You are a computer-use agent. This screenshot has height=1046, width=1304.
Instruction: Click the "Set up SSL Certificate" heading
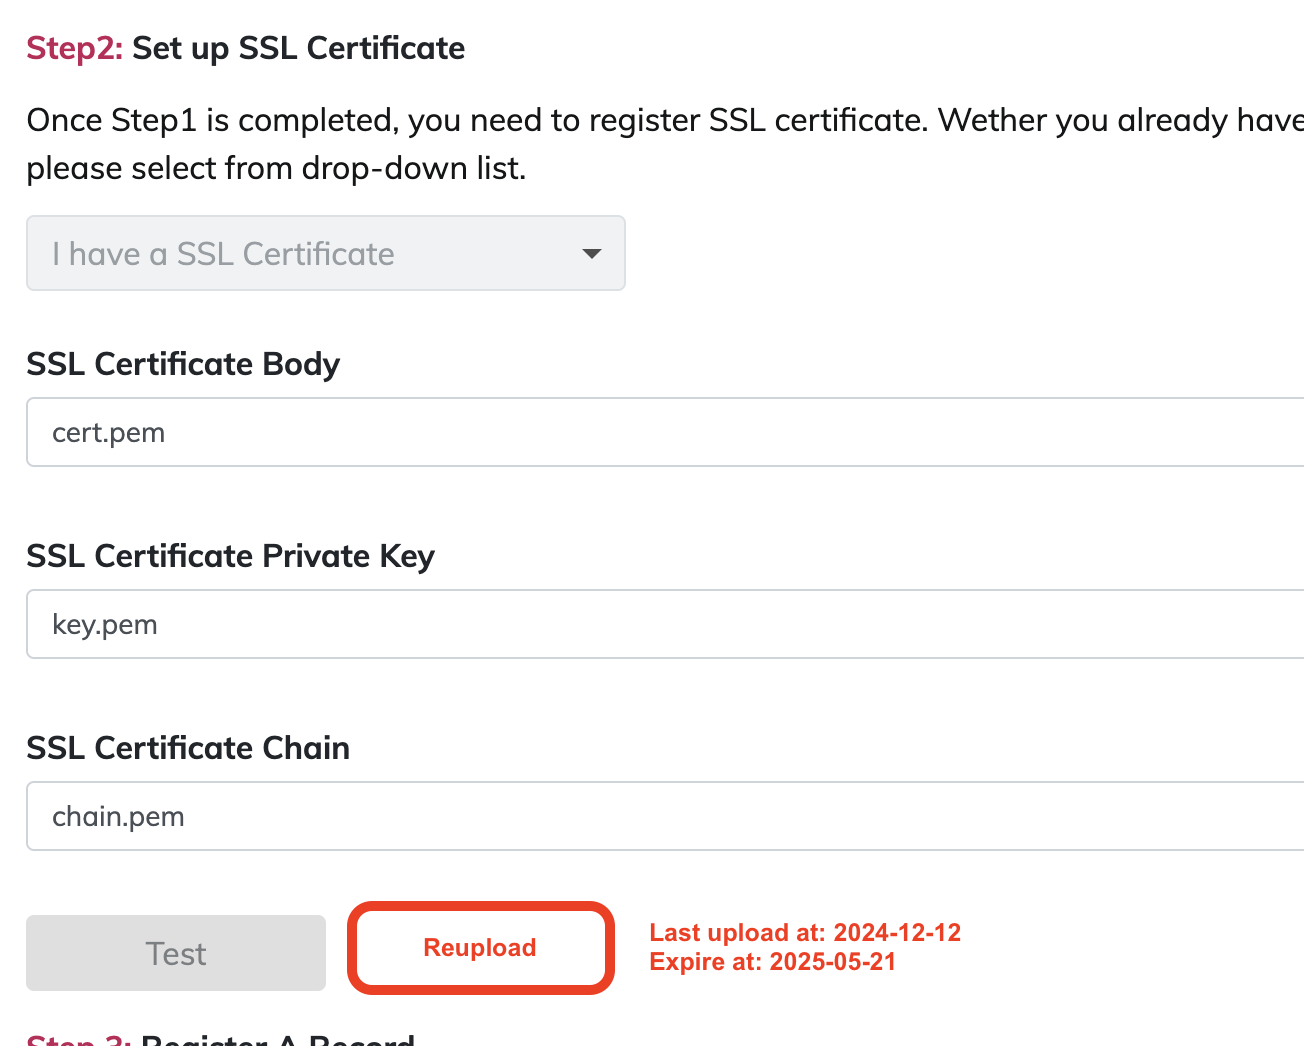(298, 48)
